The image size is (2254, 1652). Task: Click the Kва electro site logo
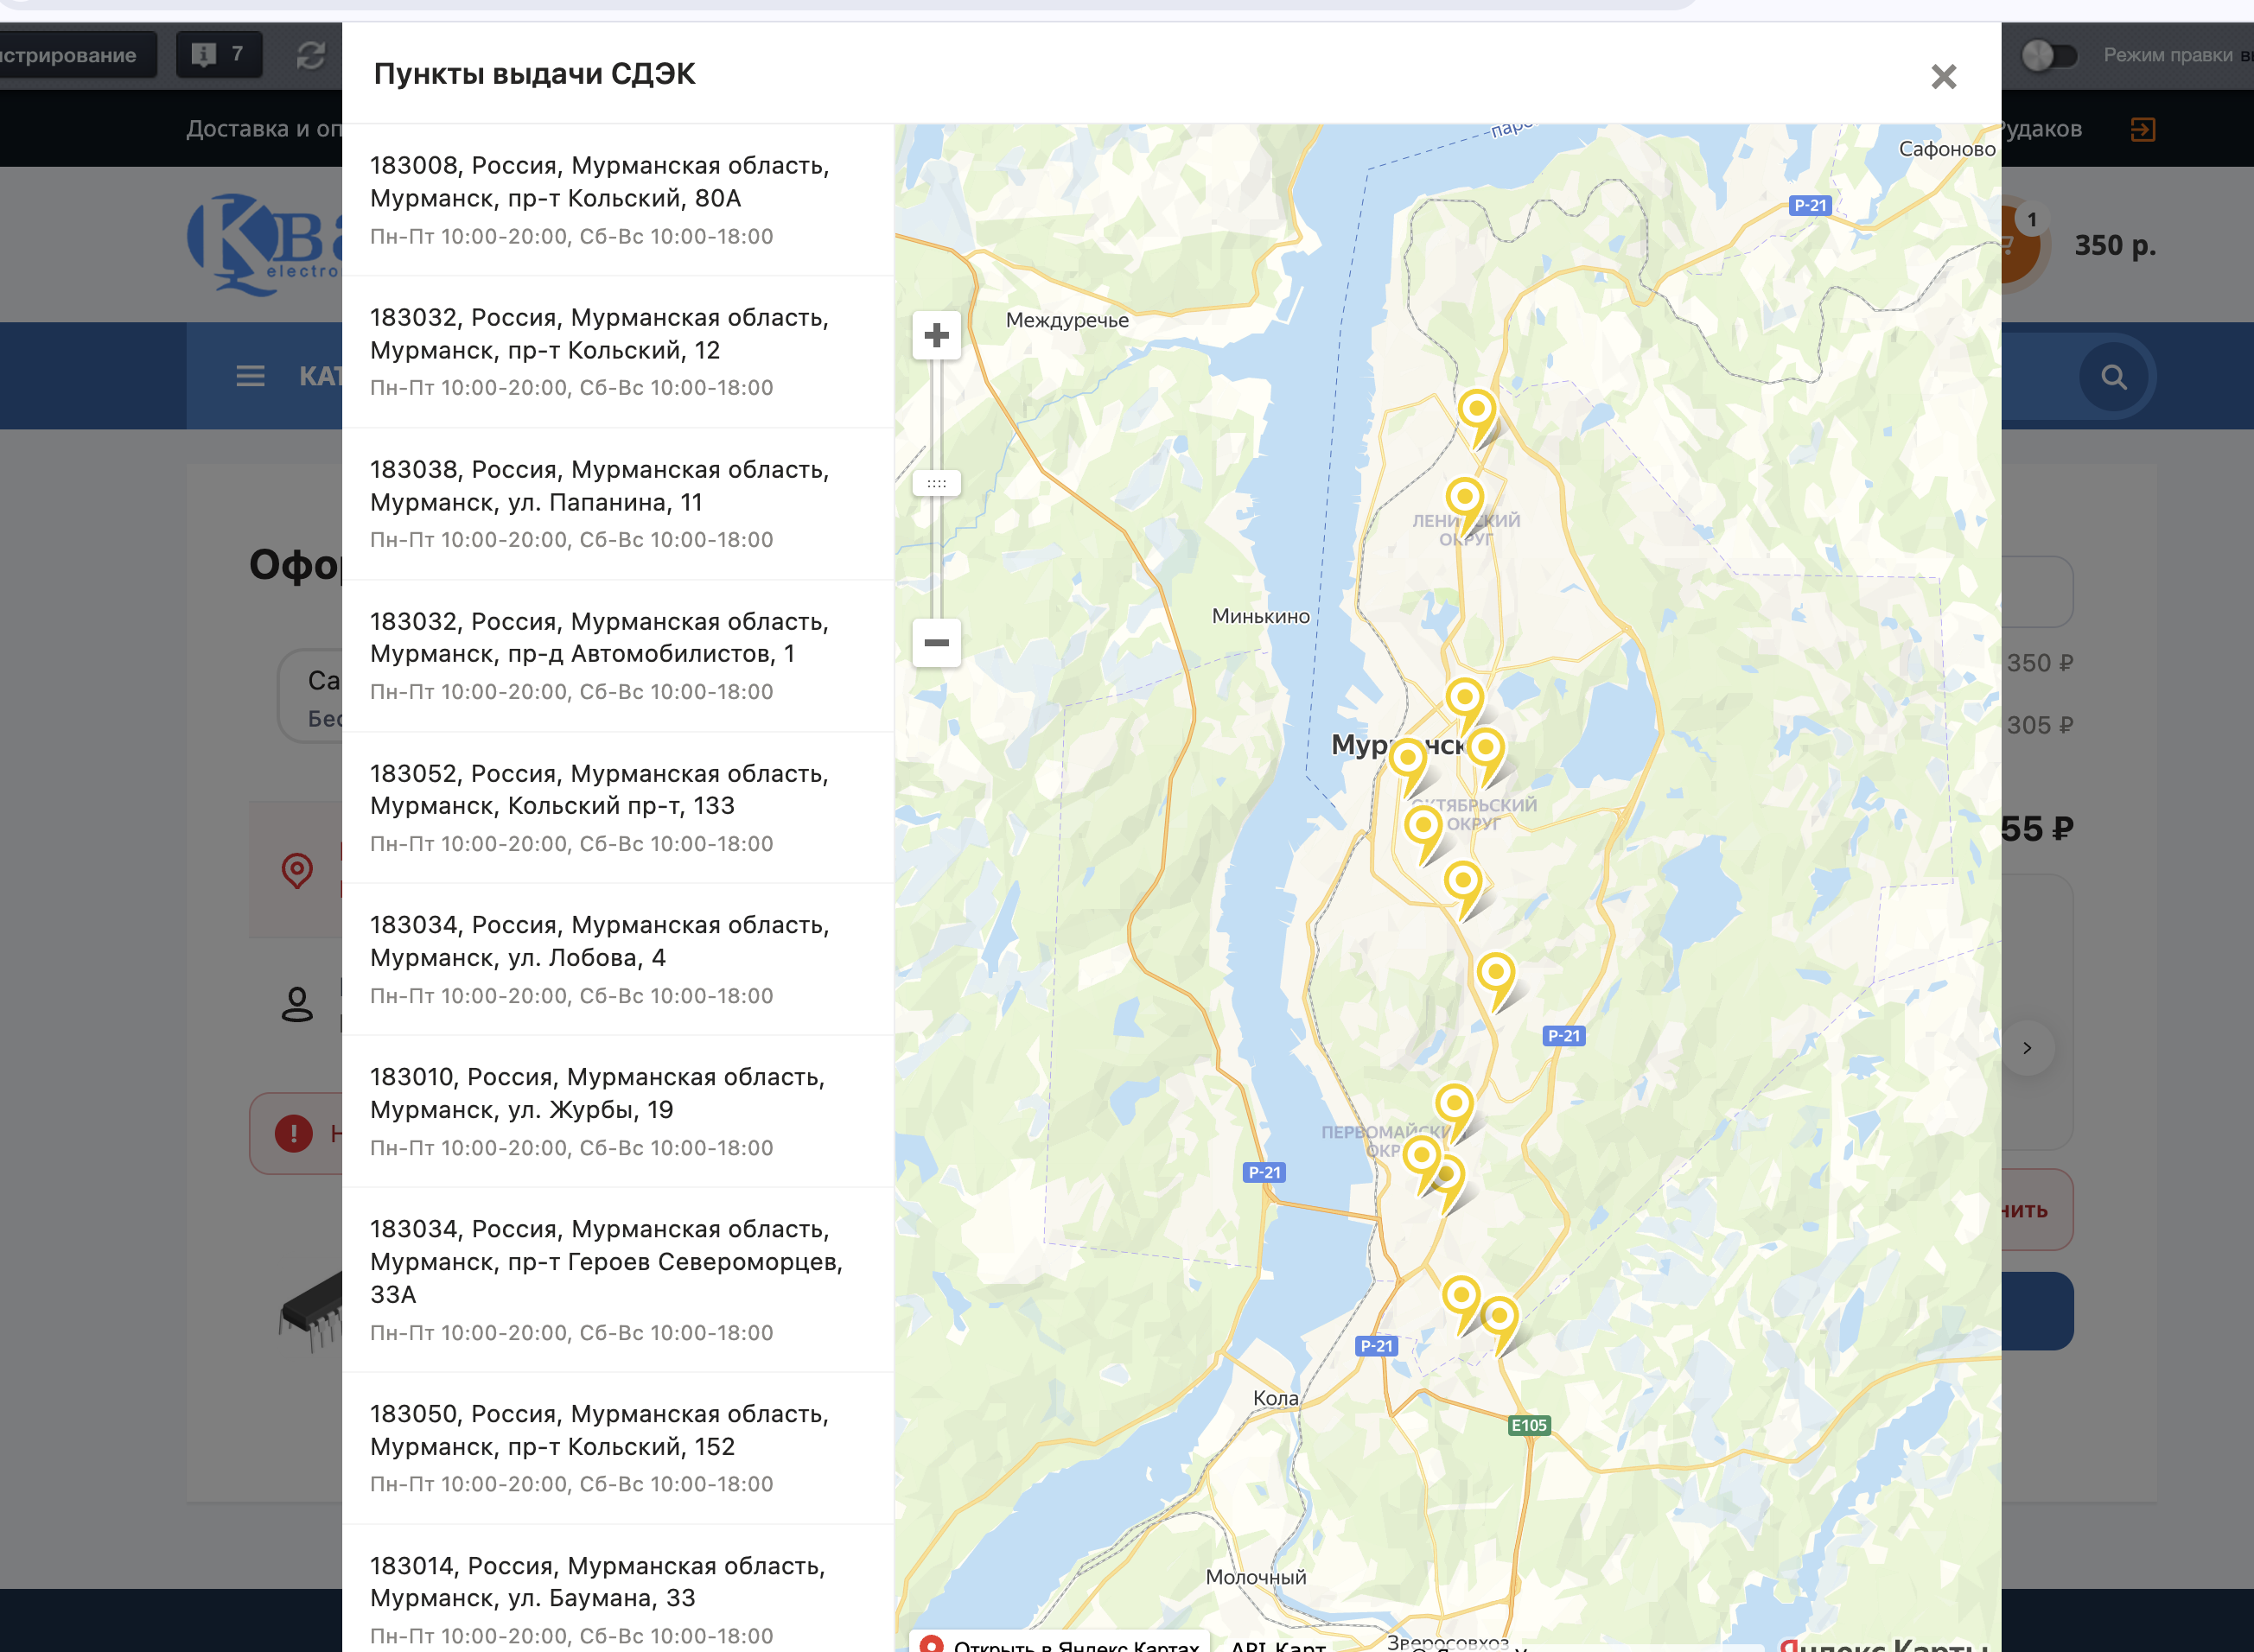(x=264, y=244)
